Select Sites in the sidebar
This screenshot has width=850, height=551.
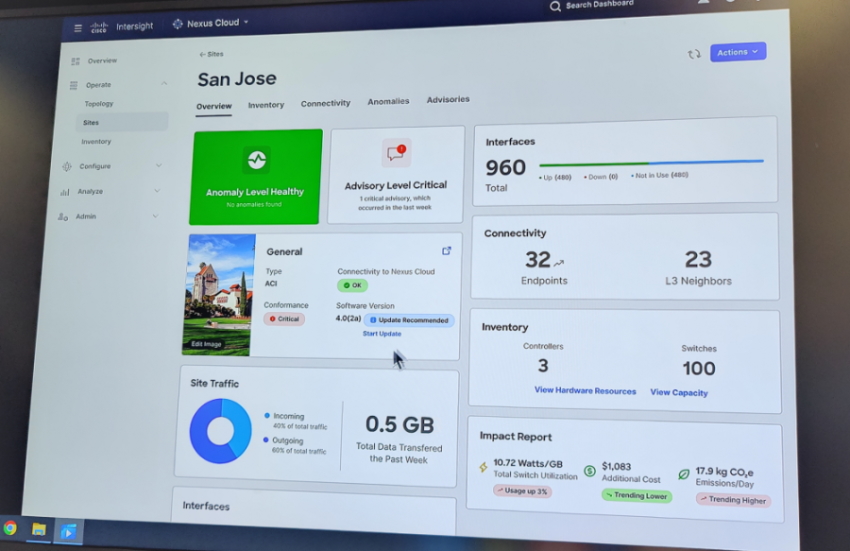coord(121,123)
